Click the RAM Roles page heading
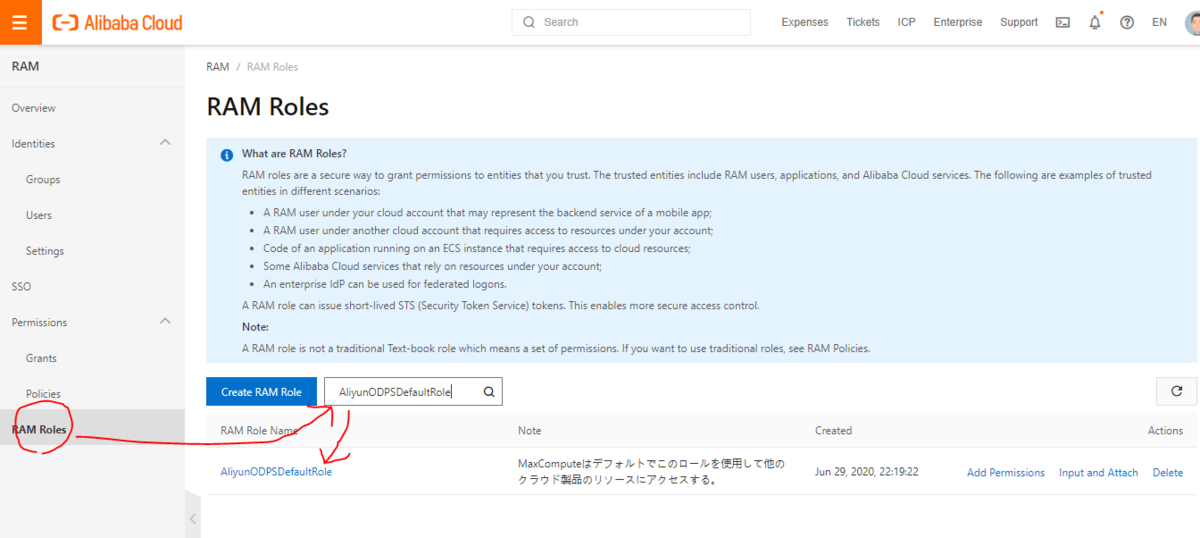The height and width of the screenshot is (538, 1200). click(267, 107)
